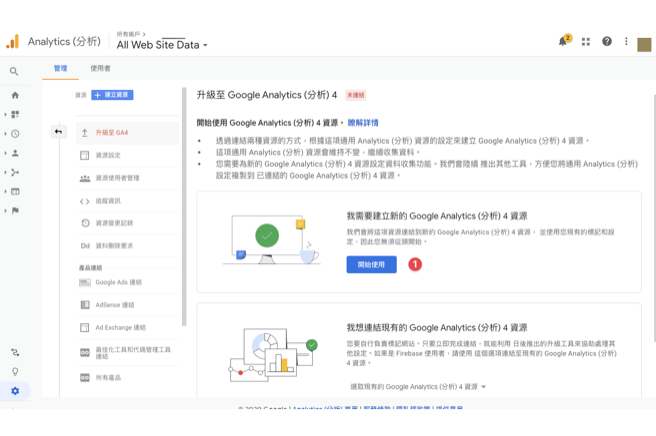Select 資源設定 menu item

(x=127, y=155)
